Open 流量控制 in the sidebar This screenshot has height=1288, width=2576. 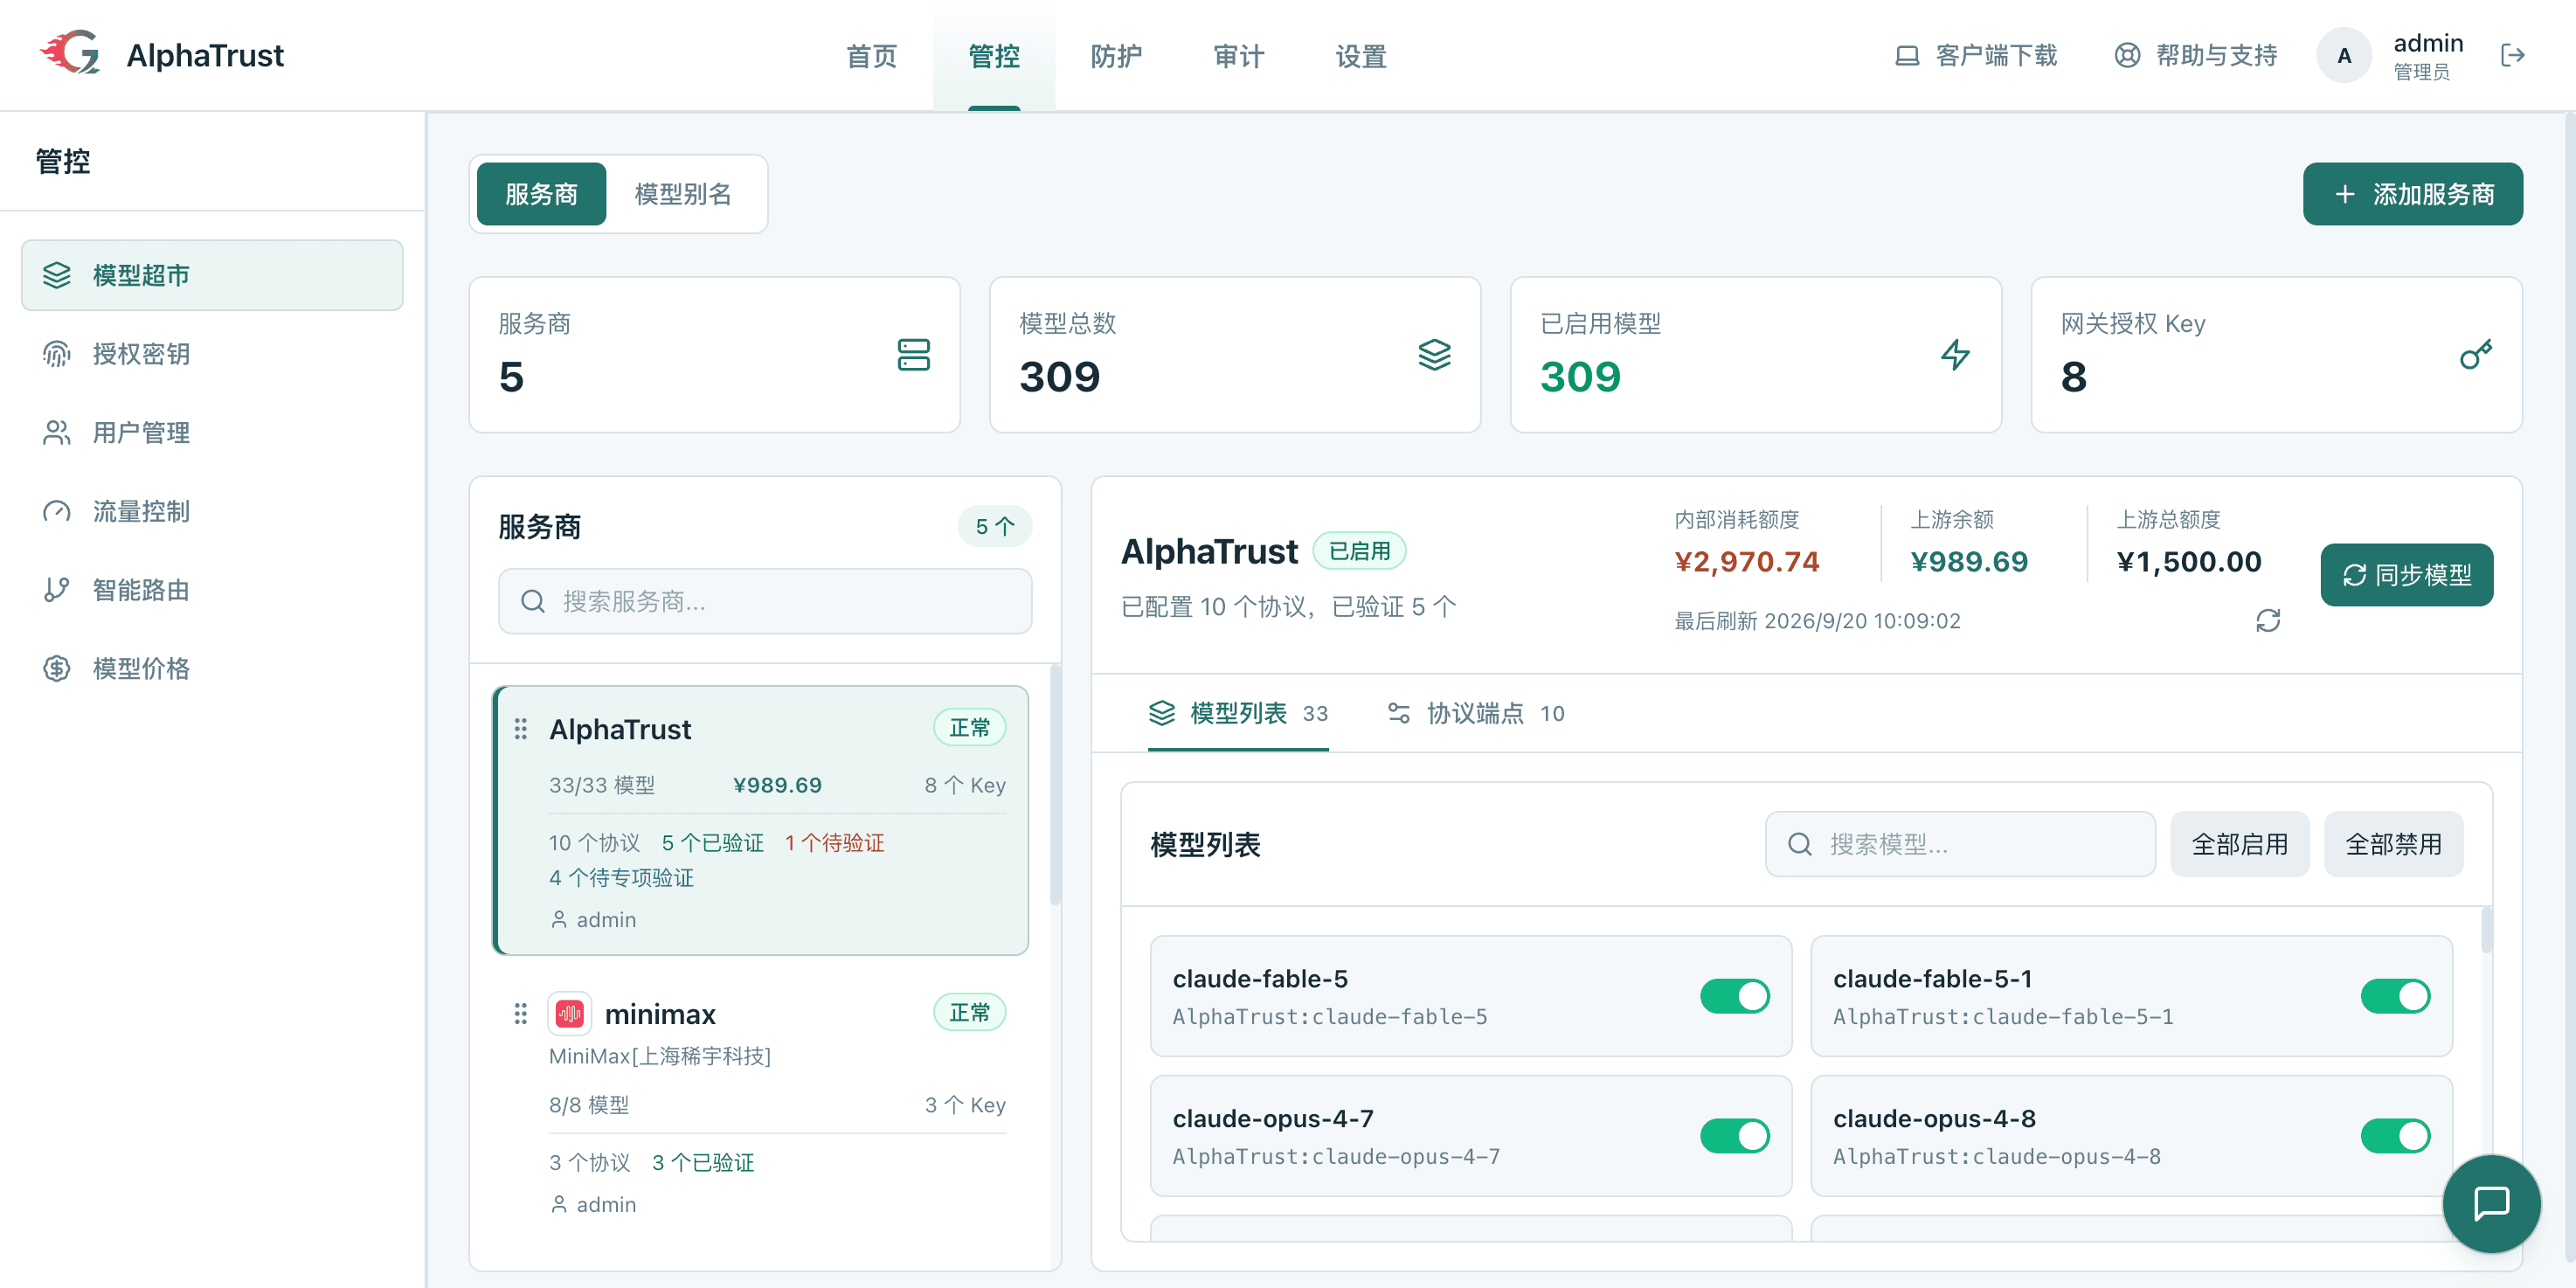(x=212, y=511)
